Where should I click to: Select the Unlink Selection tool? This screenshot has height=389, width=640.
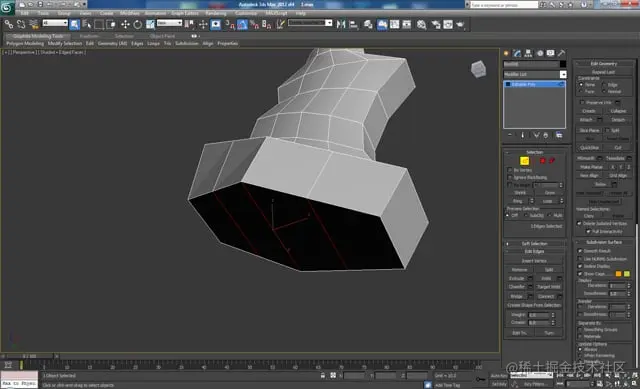pyautogui.click(x=21, y=24)
